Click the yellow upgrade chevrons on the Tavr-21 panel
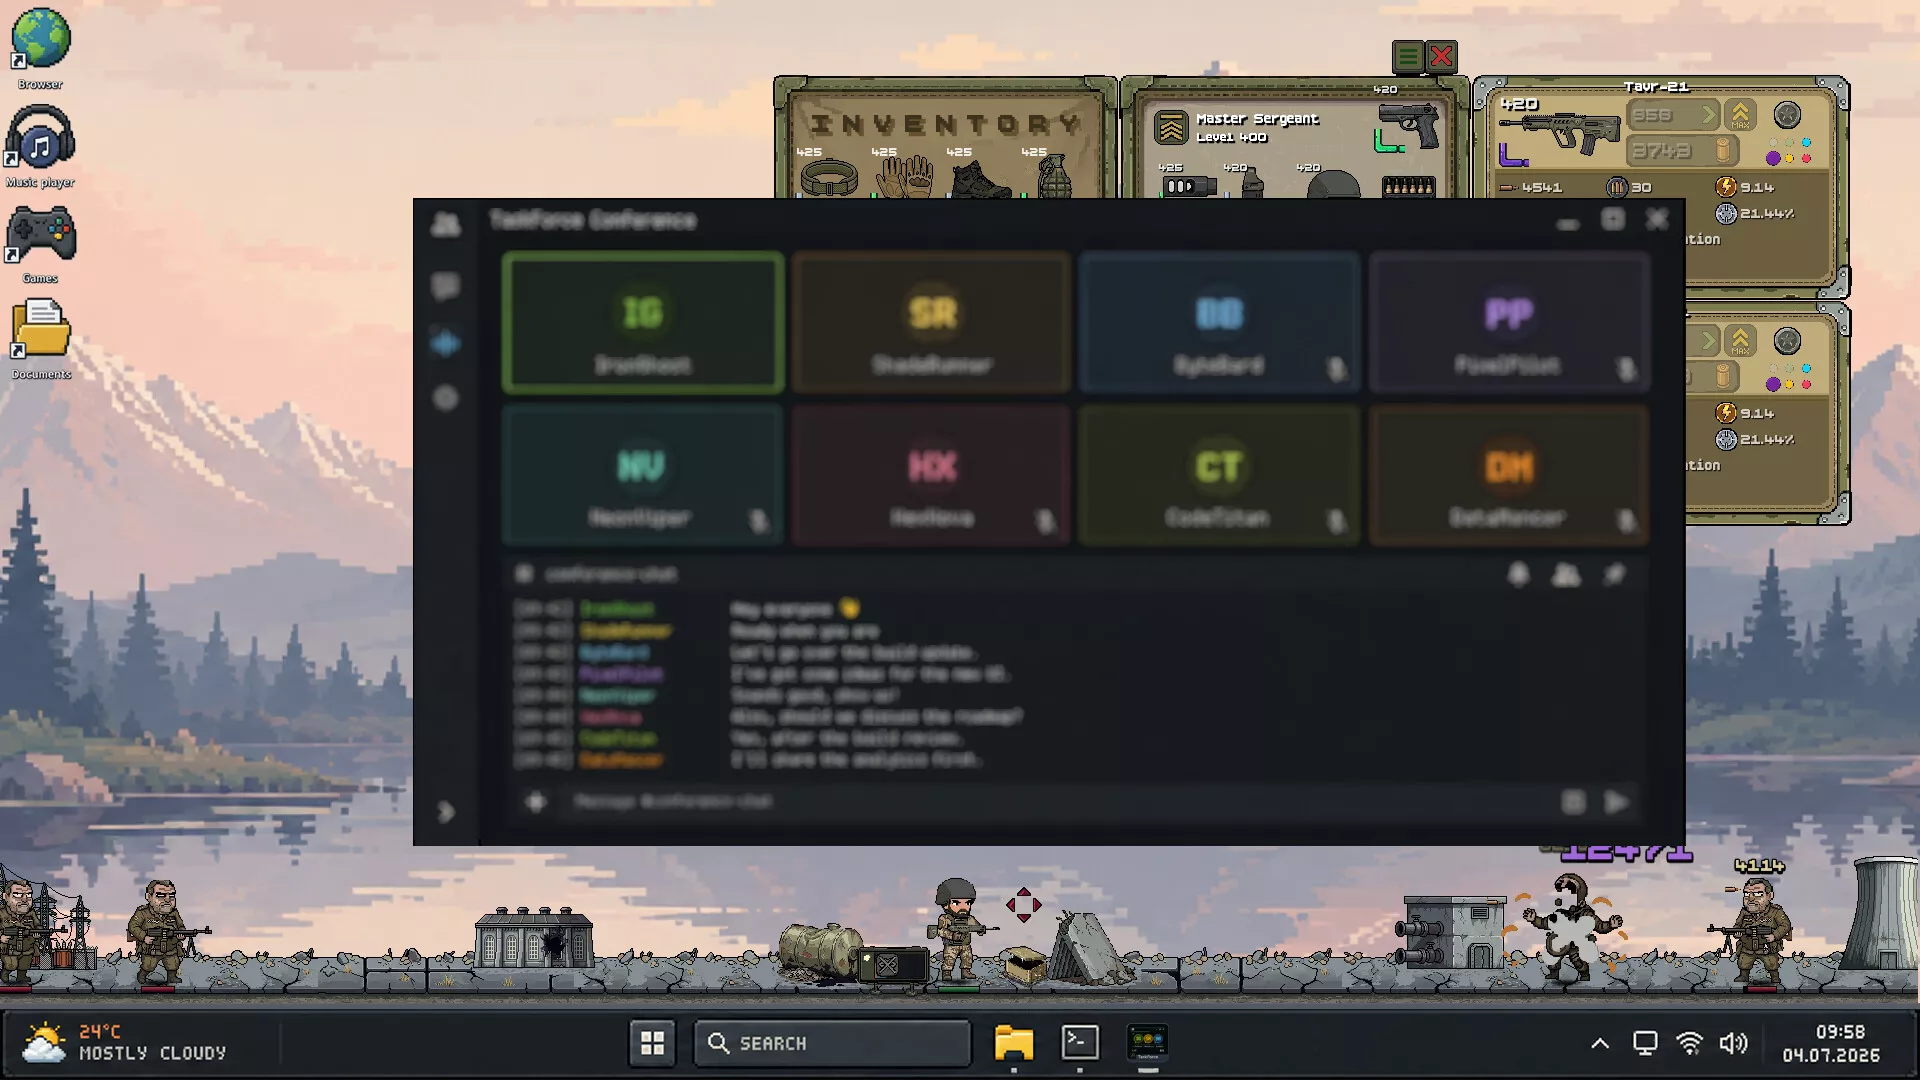This screenshot has width=1920, height=1080. point(1741,115)
